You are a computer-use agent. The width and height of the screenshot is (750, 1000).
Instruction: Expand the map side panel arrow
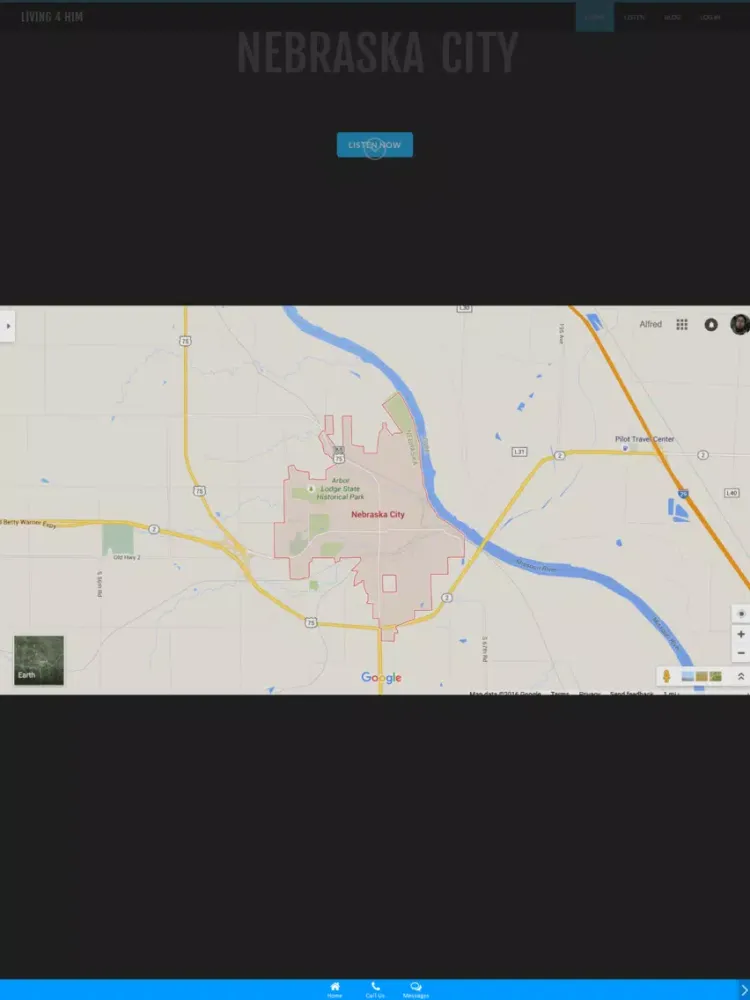click(8, 325)
